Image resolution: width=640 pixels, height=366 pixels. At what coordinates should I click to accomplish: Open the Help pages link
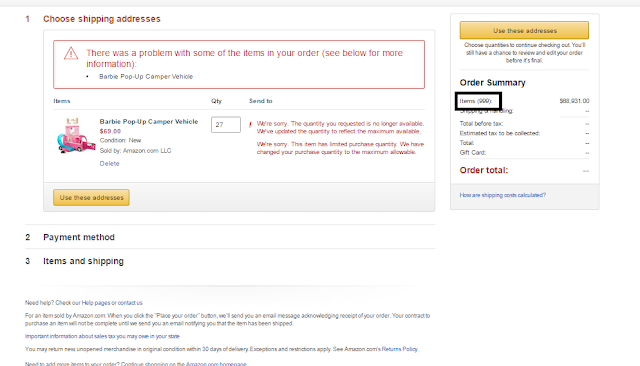(96, 303)
